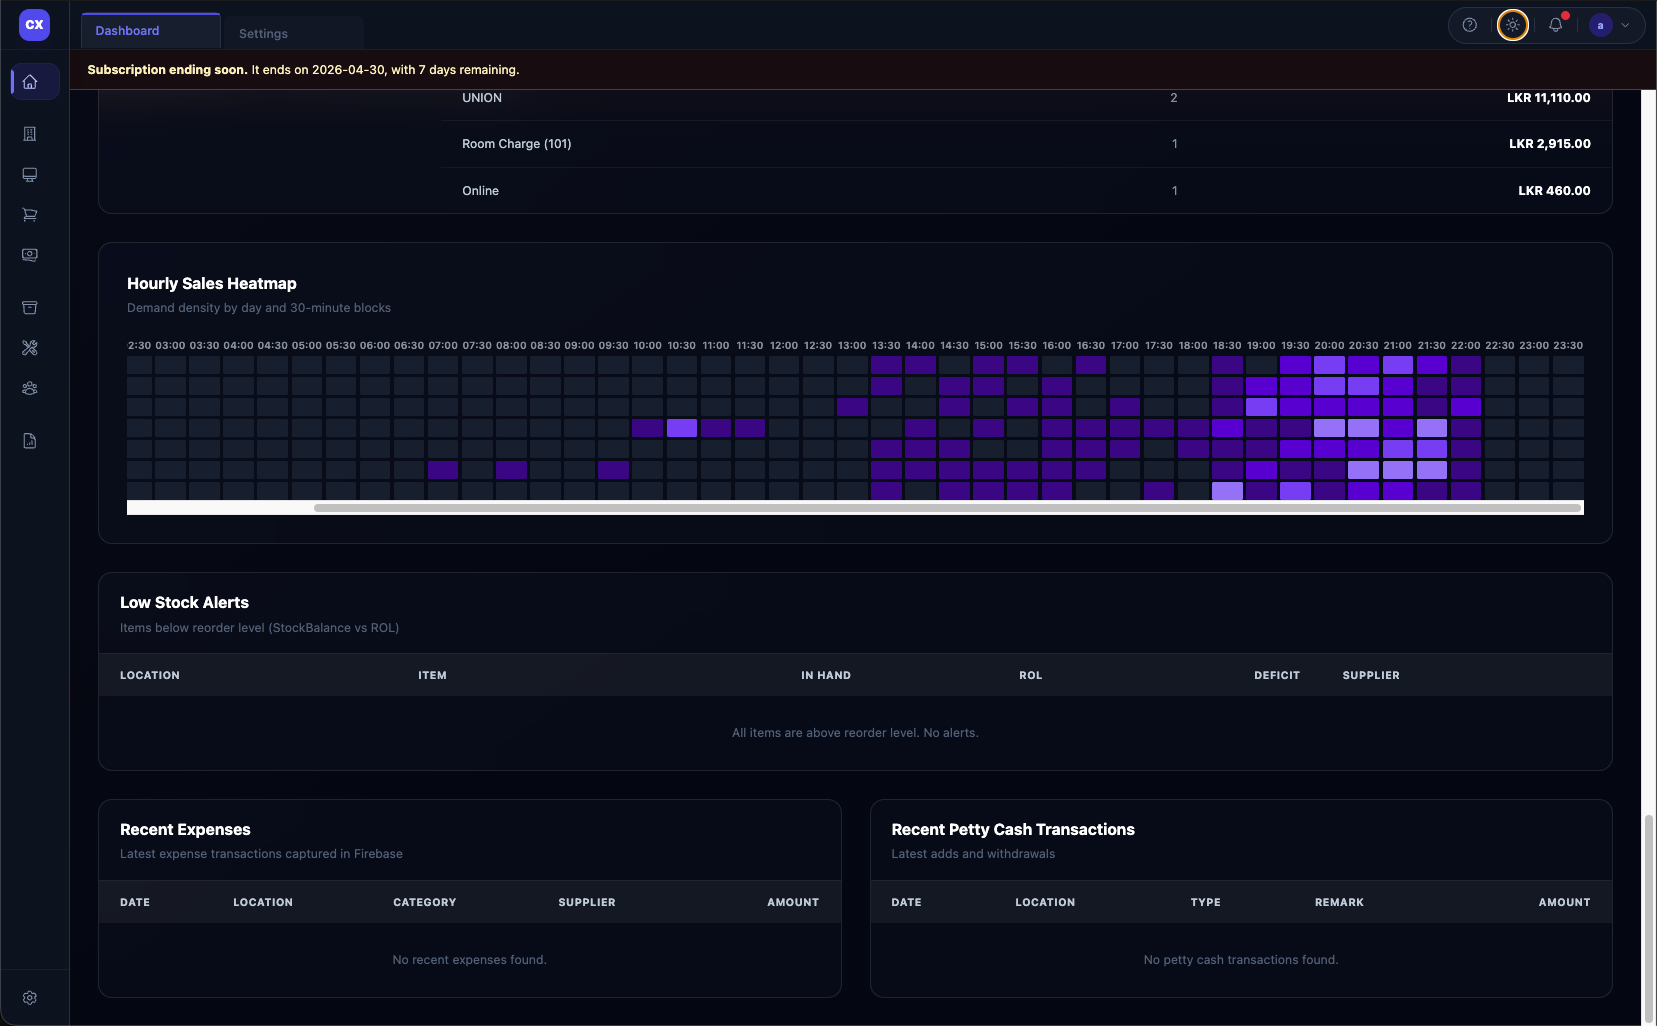Image resolution: width=1657 pixels, height=1026 pixels.
Task: Select the cash banknote sidebar icon
Action: [30, 255]
